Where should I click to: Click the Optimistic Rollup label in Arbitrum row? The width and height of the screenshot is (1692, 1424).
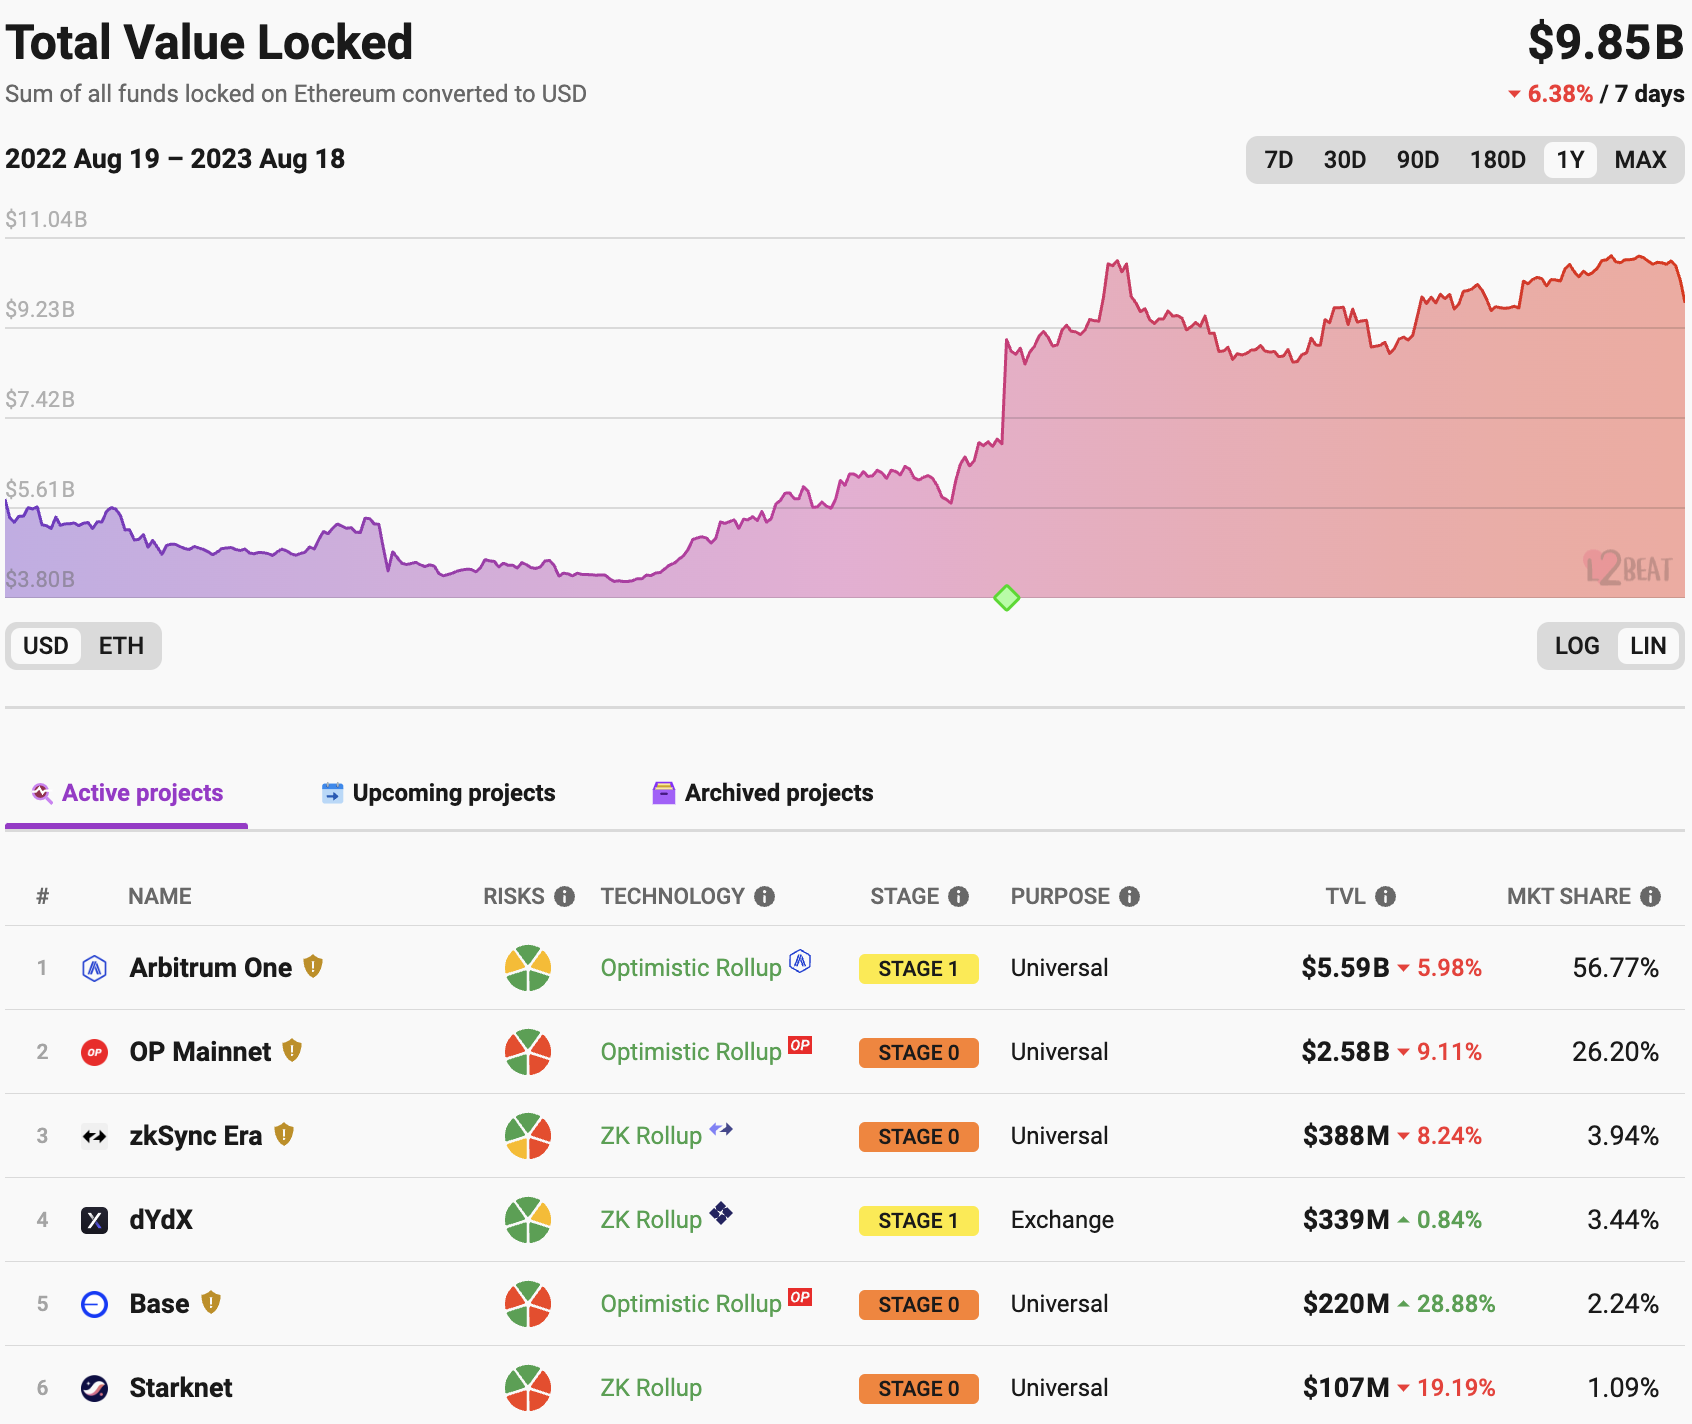(691, 968)
